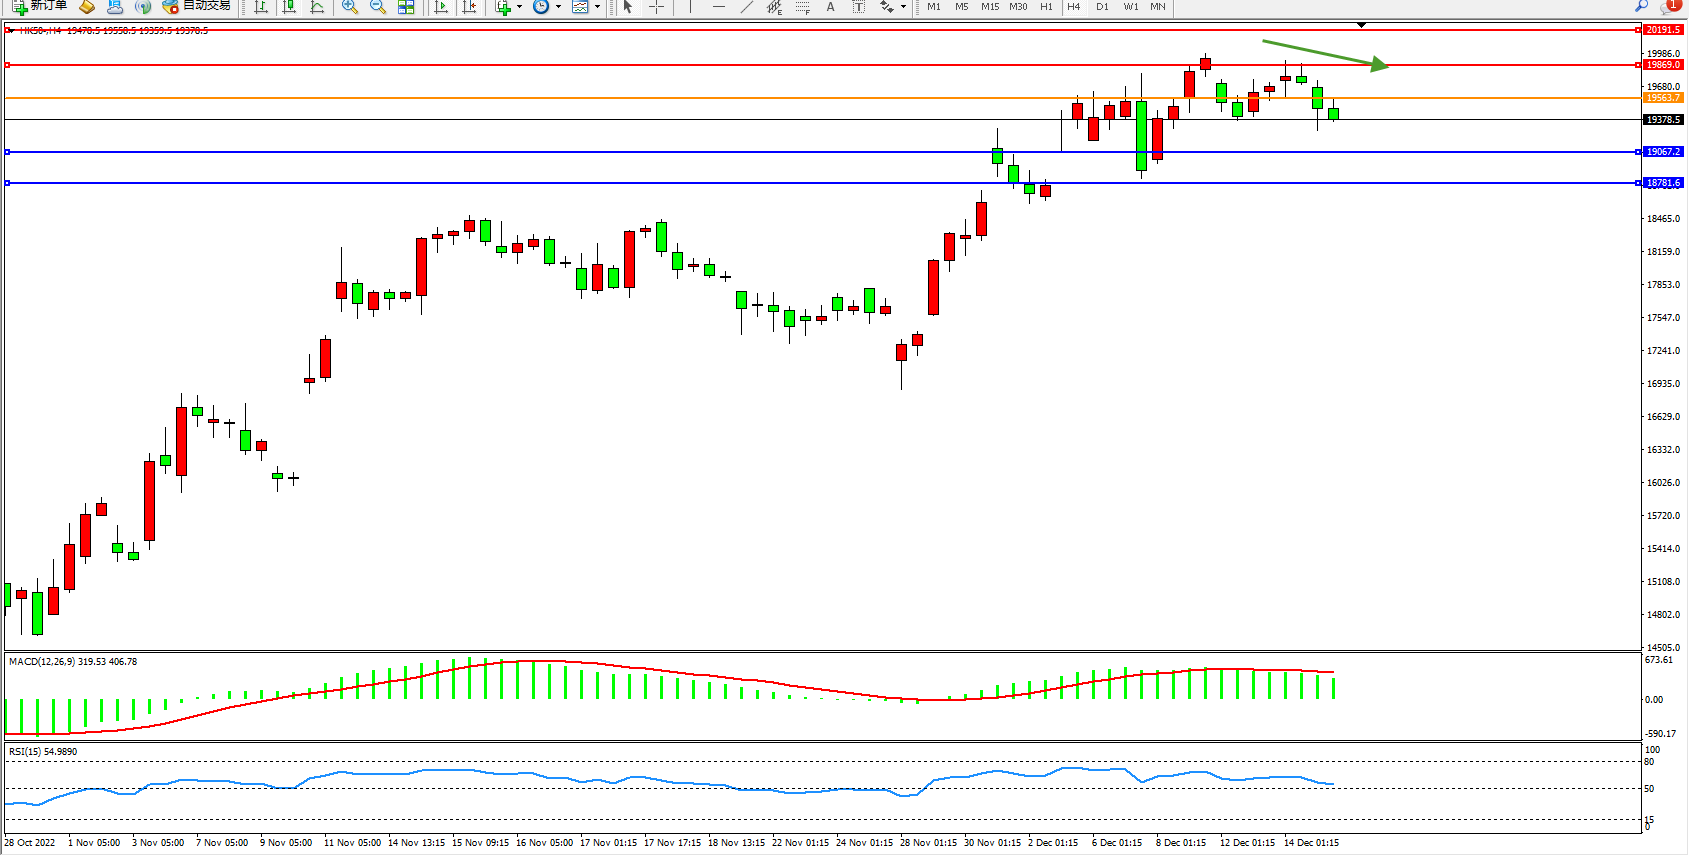Image resolution: width=1689 pixels, height=856 pixels.
Task: Pick the Fibonacci Retracement tool
Action: [x=802, y=6]
